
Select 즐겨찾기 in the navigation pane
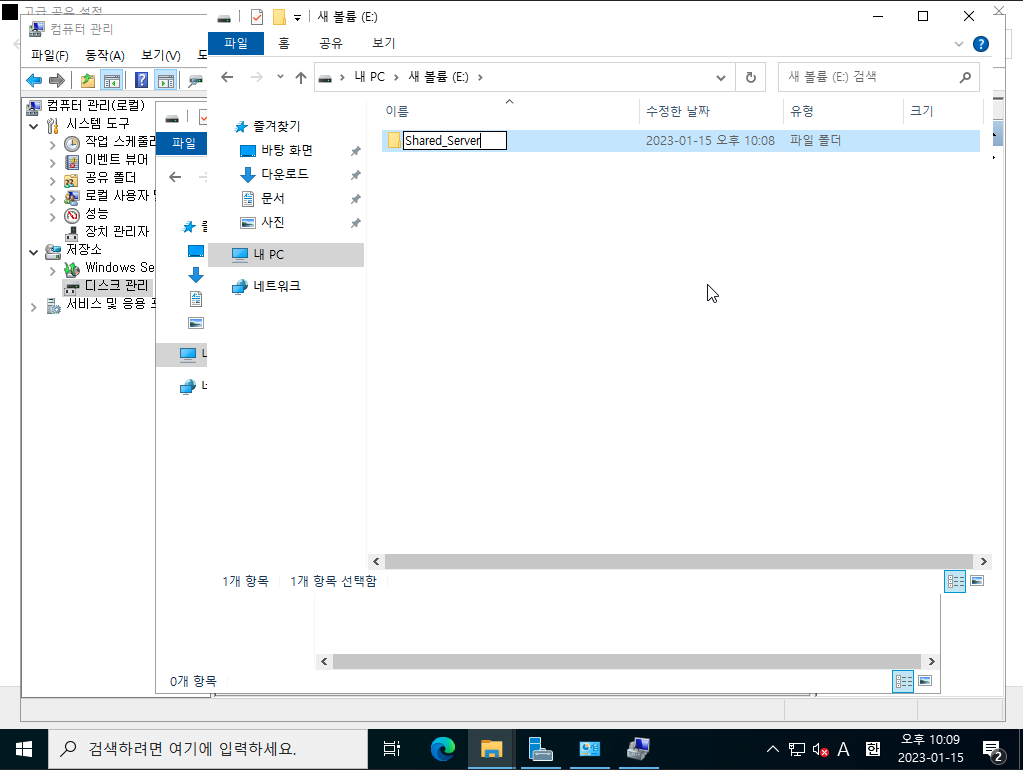pyautogui.click(x=277, y=126)
